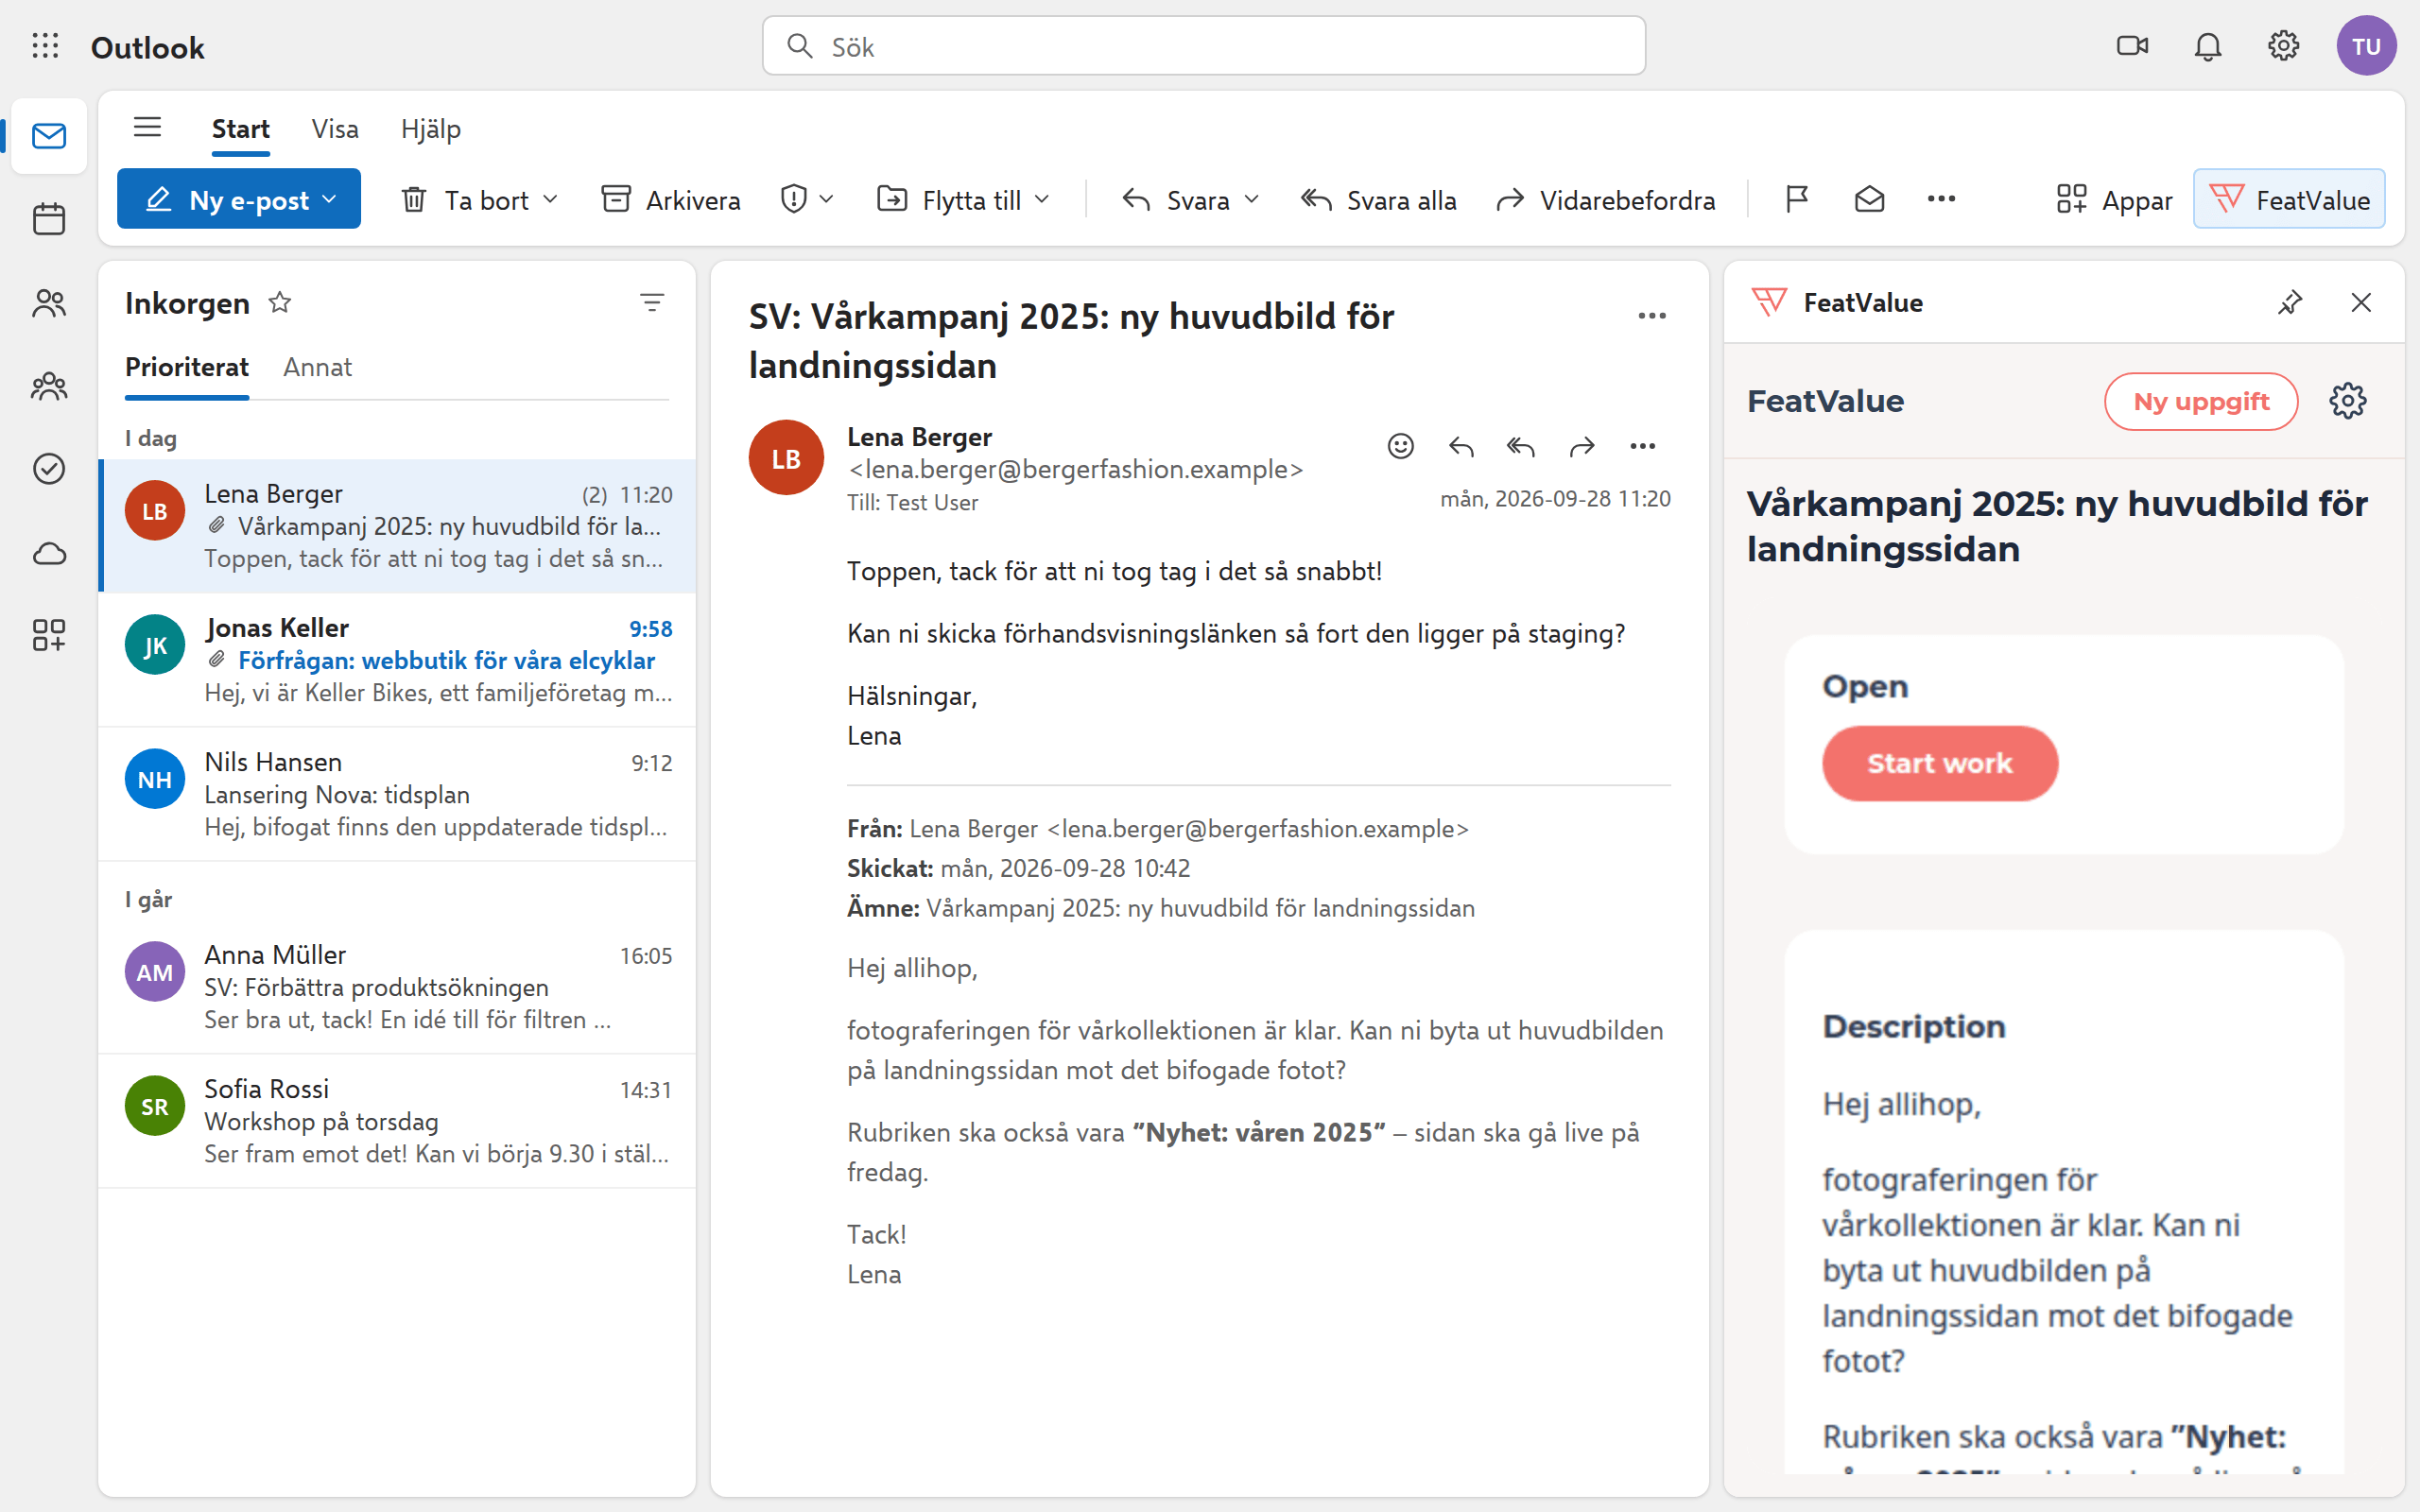
Task: Switch to the Hjälp tab
Action: tap(431, 129)
